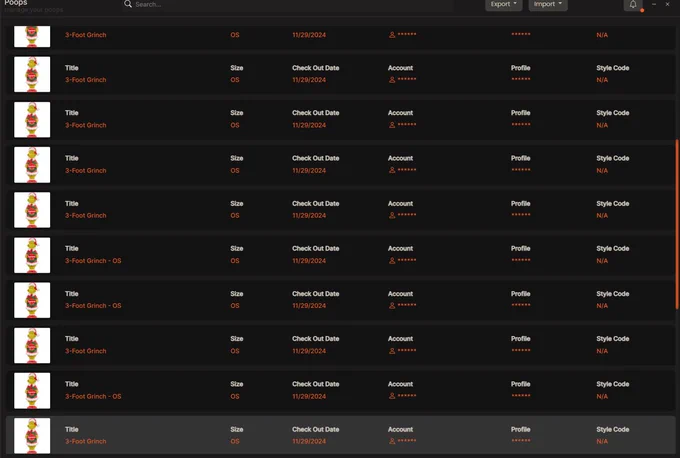
Task: Click the orange vertical scrollbar thumb
Action: pos(677,224)
